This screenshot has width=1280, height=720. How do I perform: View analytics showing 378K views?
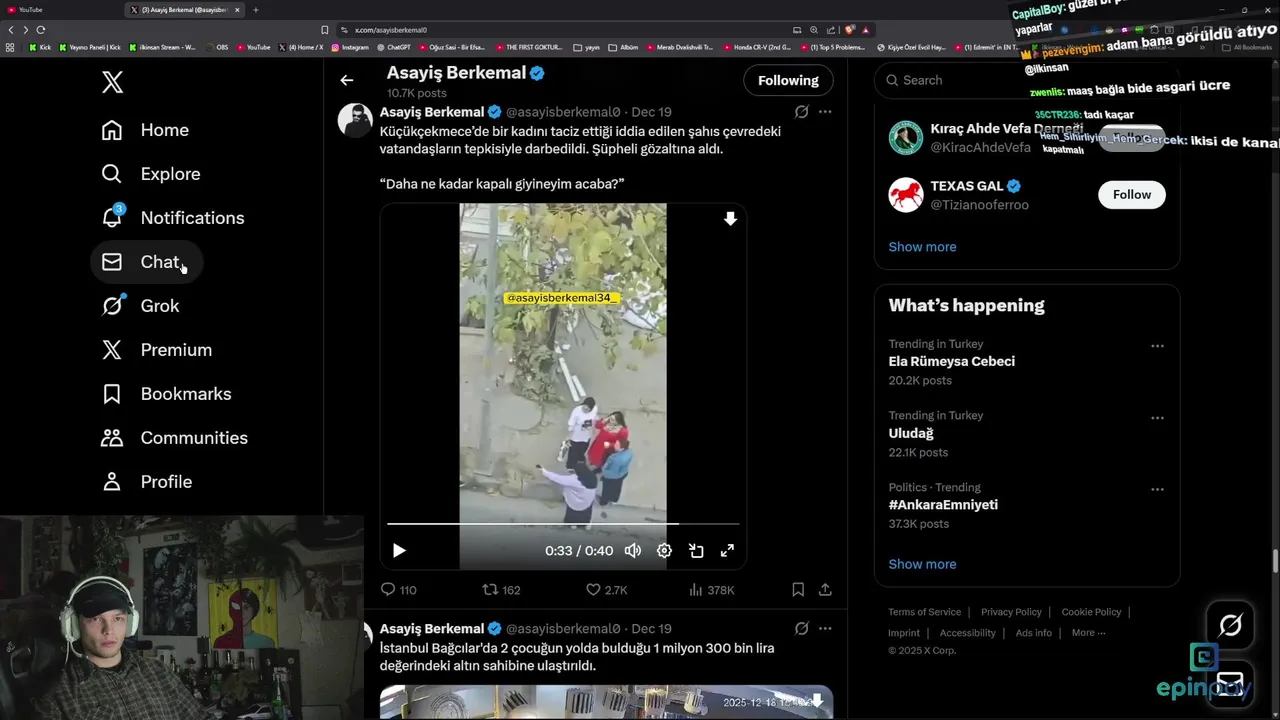[x=712, y=590]
